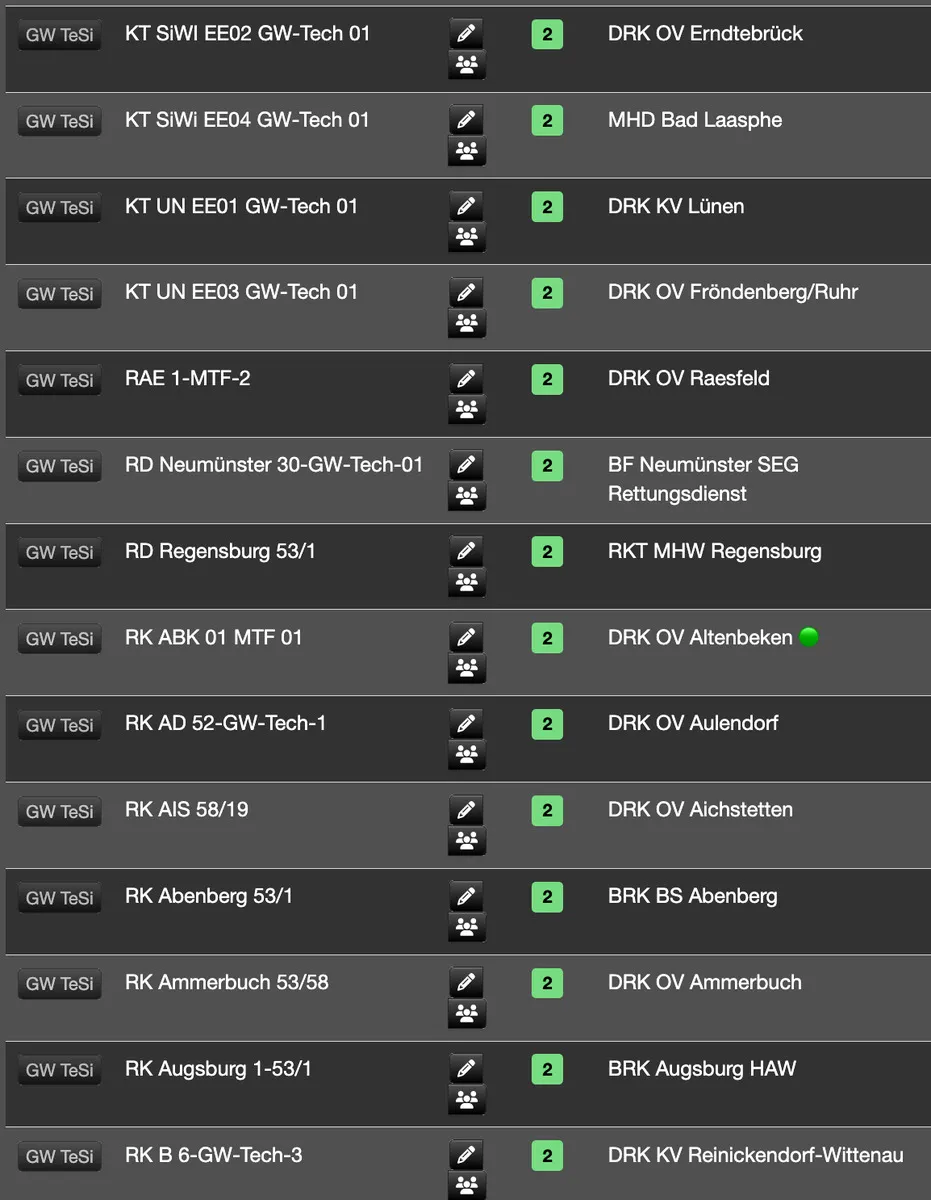The image size is (931, 1200).
Task: Open personnel icon for RK Augsburg 1-53/1
Action: (x=465, y=1100)
